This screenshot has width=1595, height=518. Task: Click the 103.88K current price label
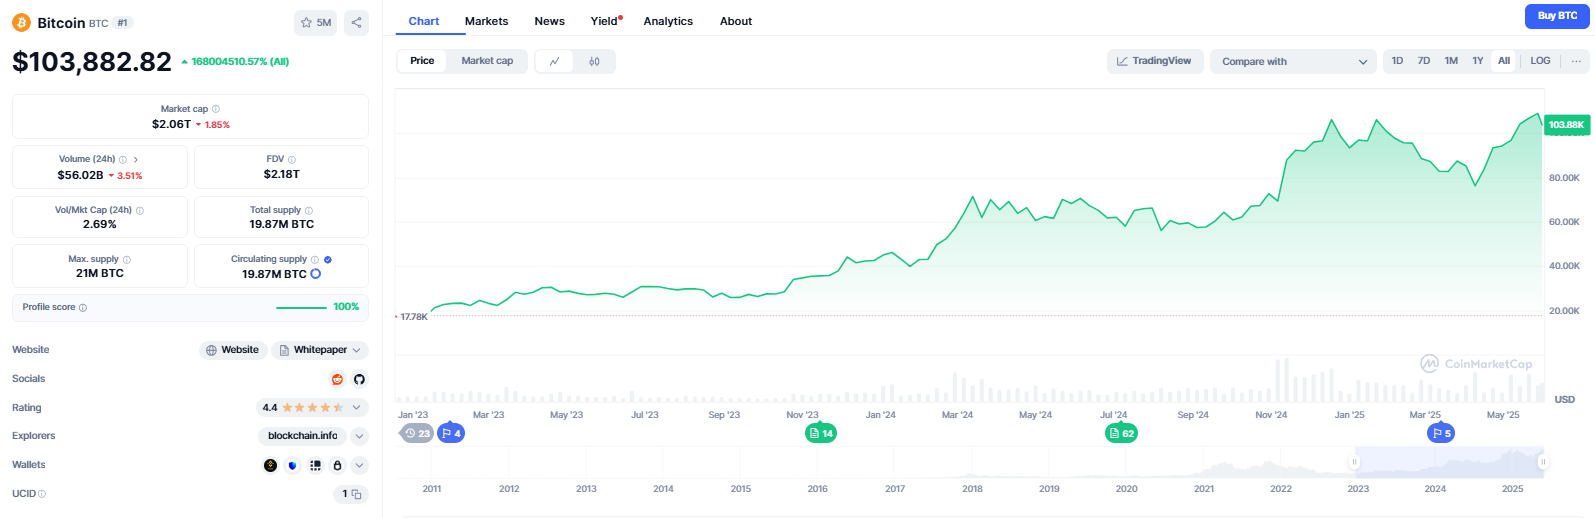point(1566,125)
